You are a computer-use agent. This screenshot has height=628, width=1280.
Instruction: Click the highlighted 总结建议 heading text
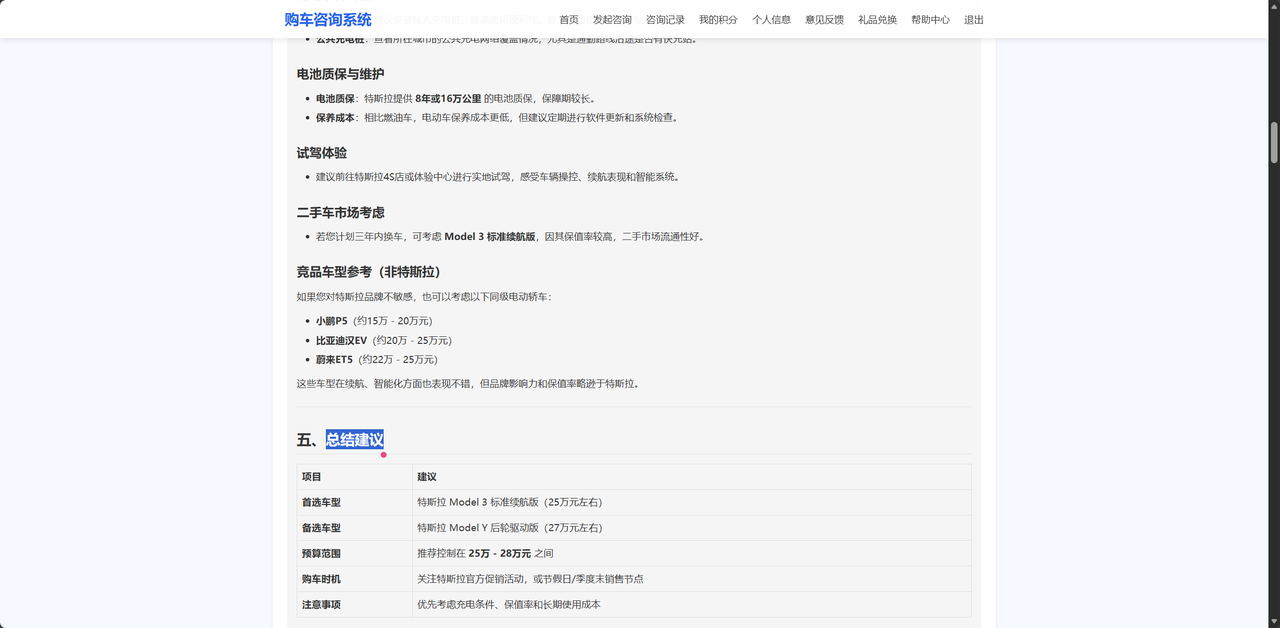(355, 440)
